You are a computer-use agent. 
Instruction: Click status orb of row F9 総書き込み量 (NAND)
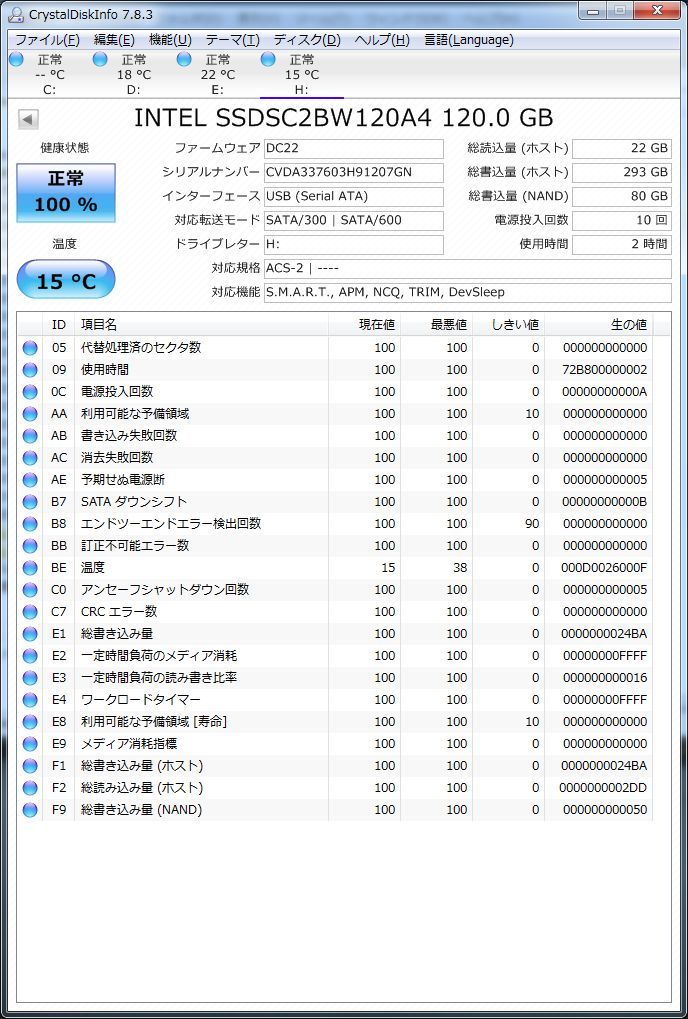[30, 810]
